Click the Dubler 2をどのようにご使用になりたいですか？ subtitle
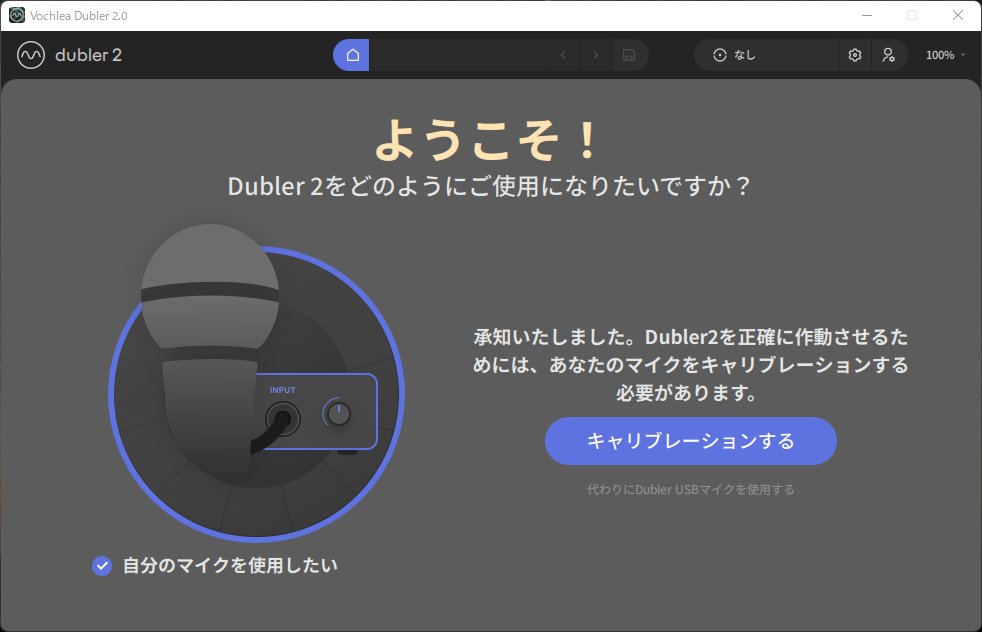Viewport: 982px width, 632px height. pyautogui.click(x=489, y=186)
